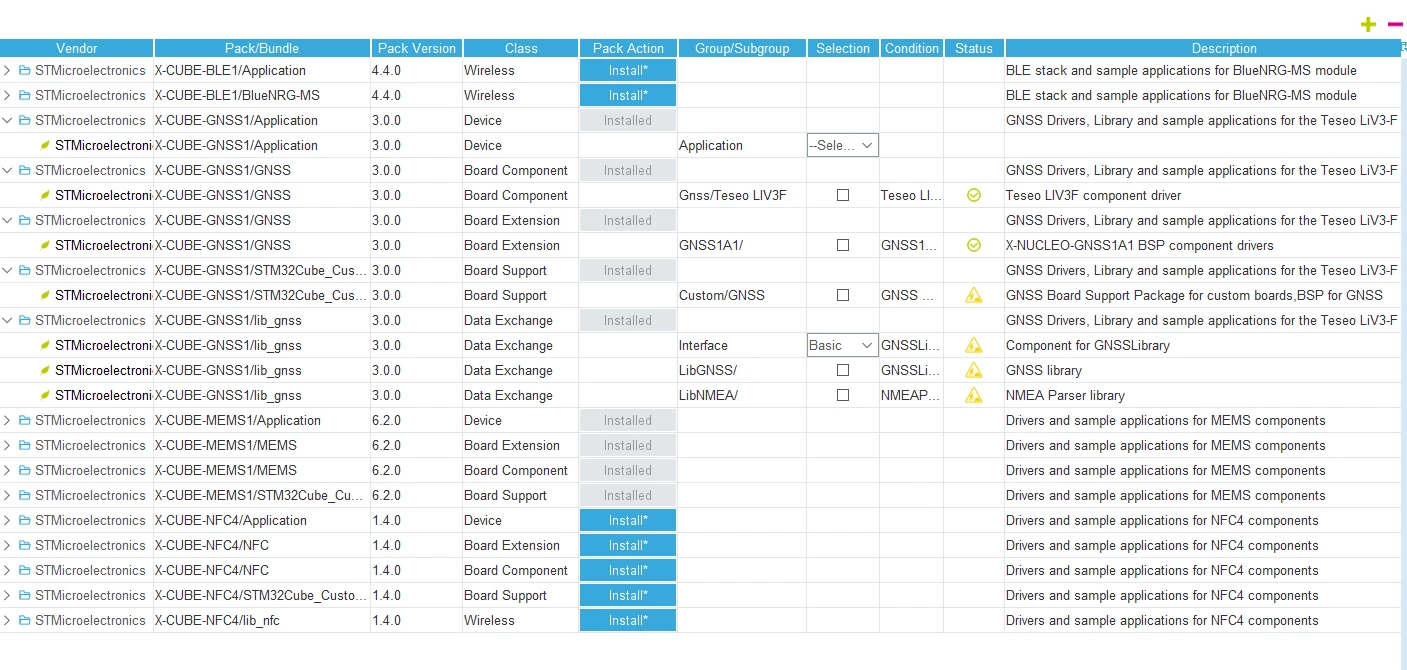Click folder icon of X-CUBE-MEMS1/STM32Cube_Cu... row
The width and height of the screenshot is (1407, 670).
point(25,495)
